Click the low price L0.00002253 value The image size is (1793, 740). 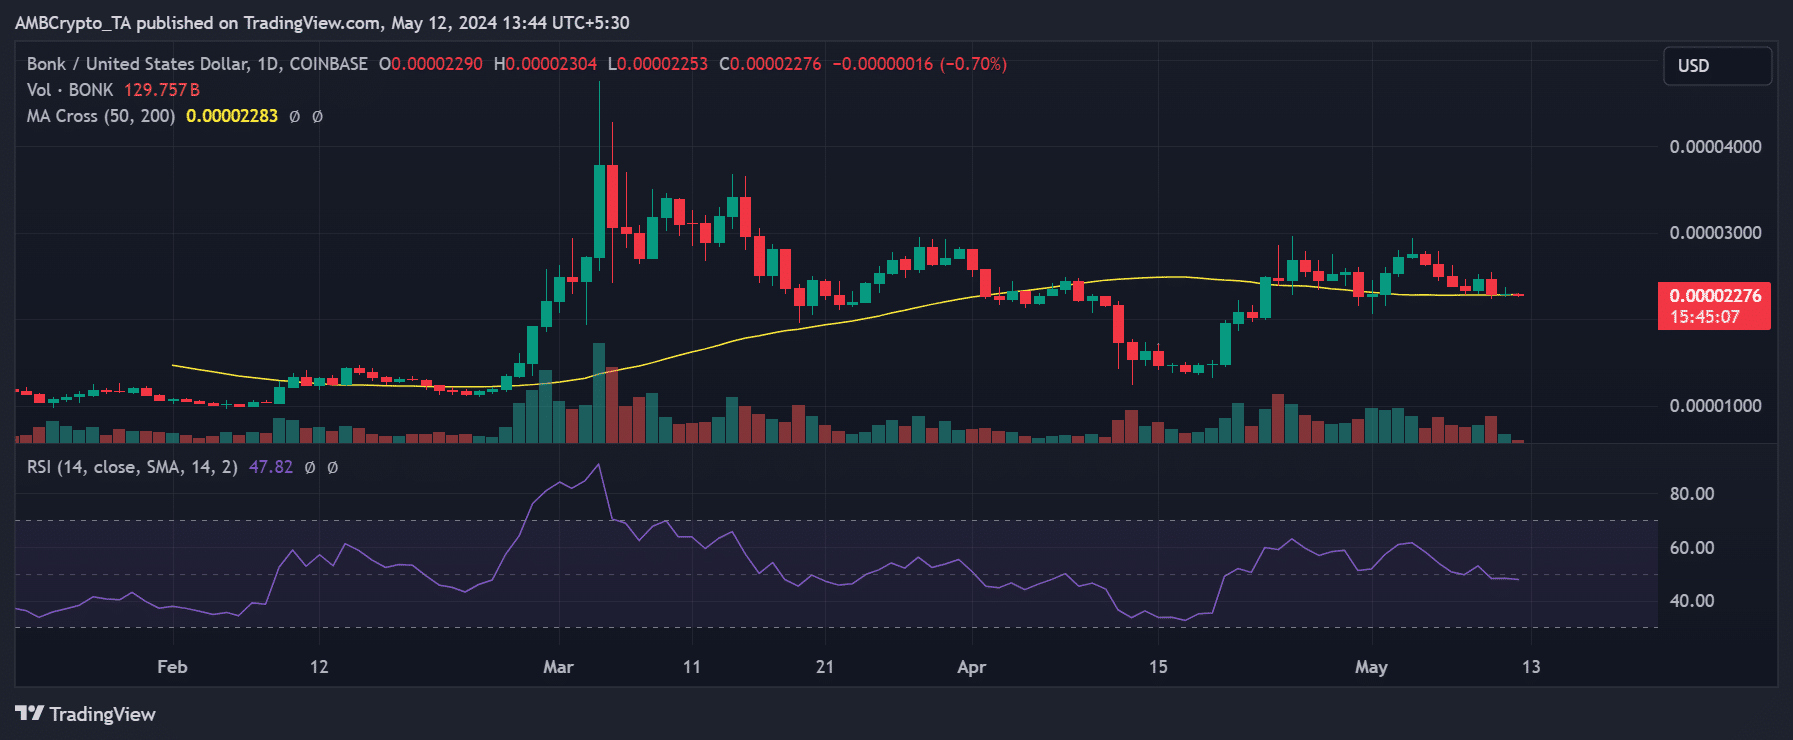coord(658,64)
